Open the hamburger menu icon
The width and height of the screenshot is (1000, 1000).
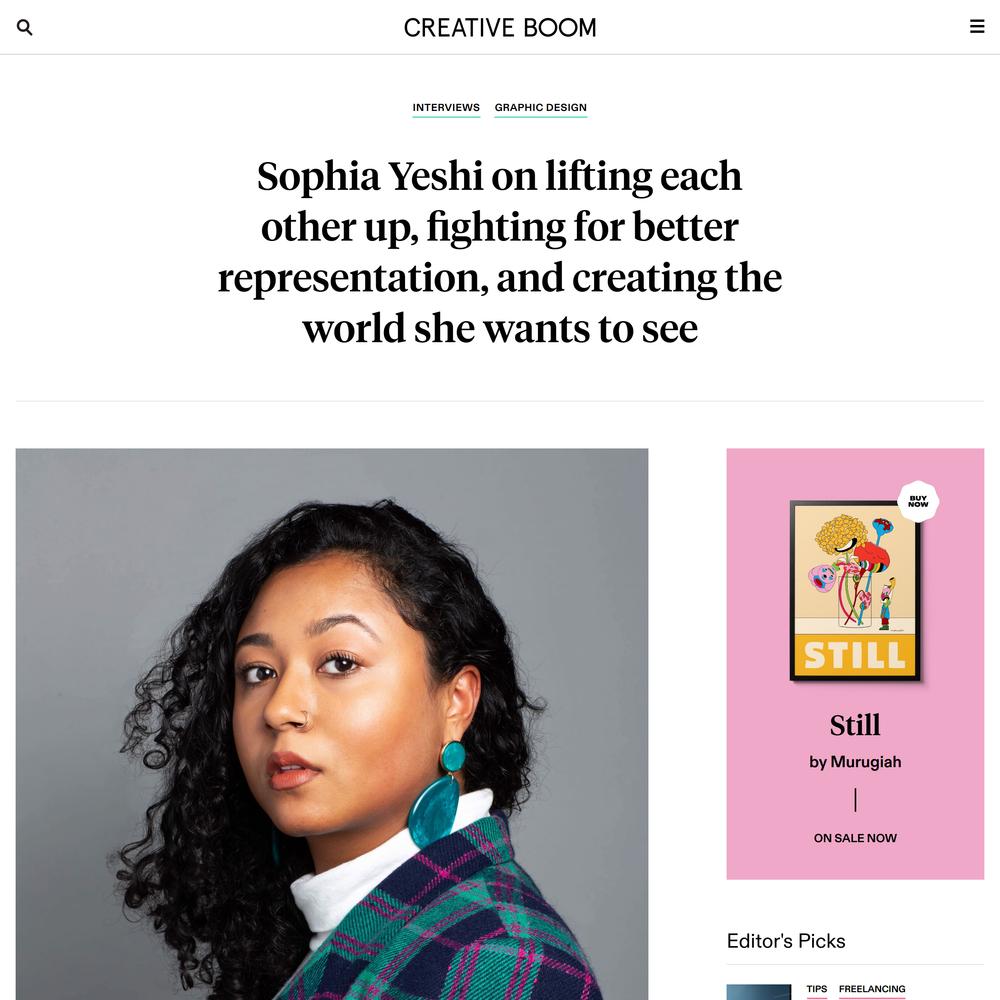coord(976,27)
